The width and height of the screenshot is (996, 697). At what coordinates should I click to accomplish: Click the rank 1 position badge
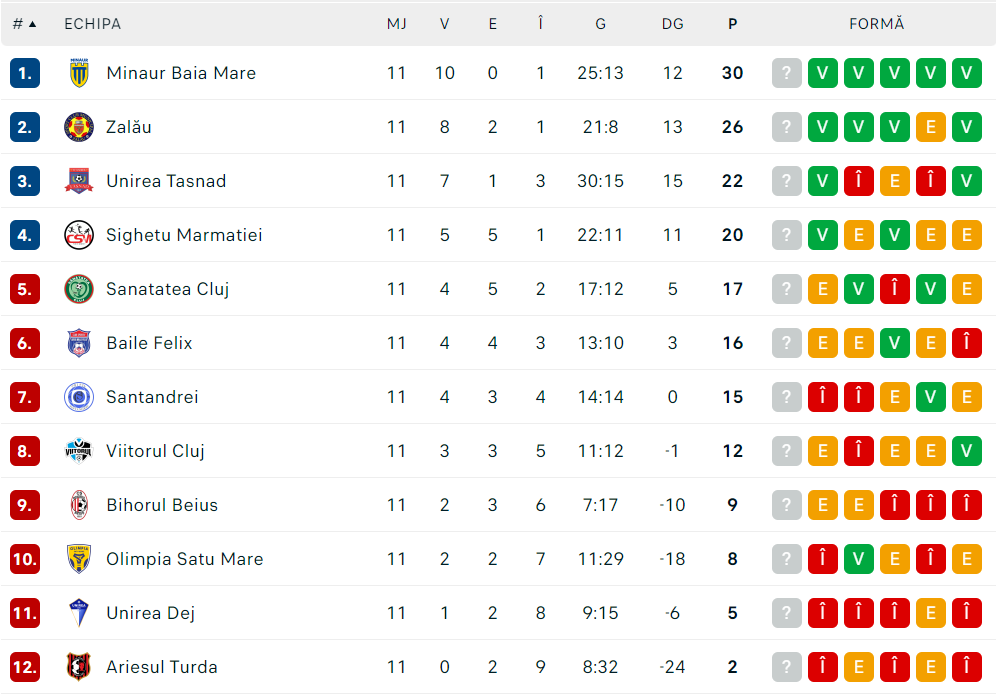pos(25,73)
